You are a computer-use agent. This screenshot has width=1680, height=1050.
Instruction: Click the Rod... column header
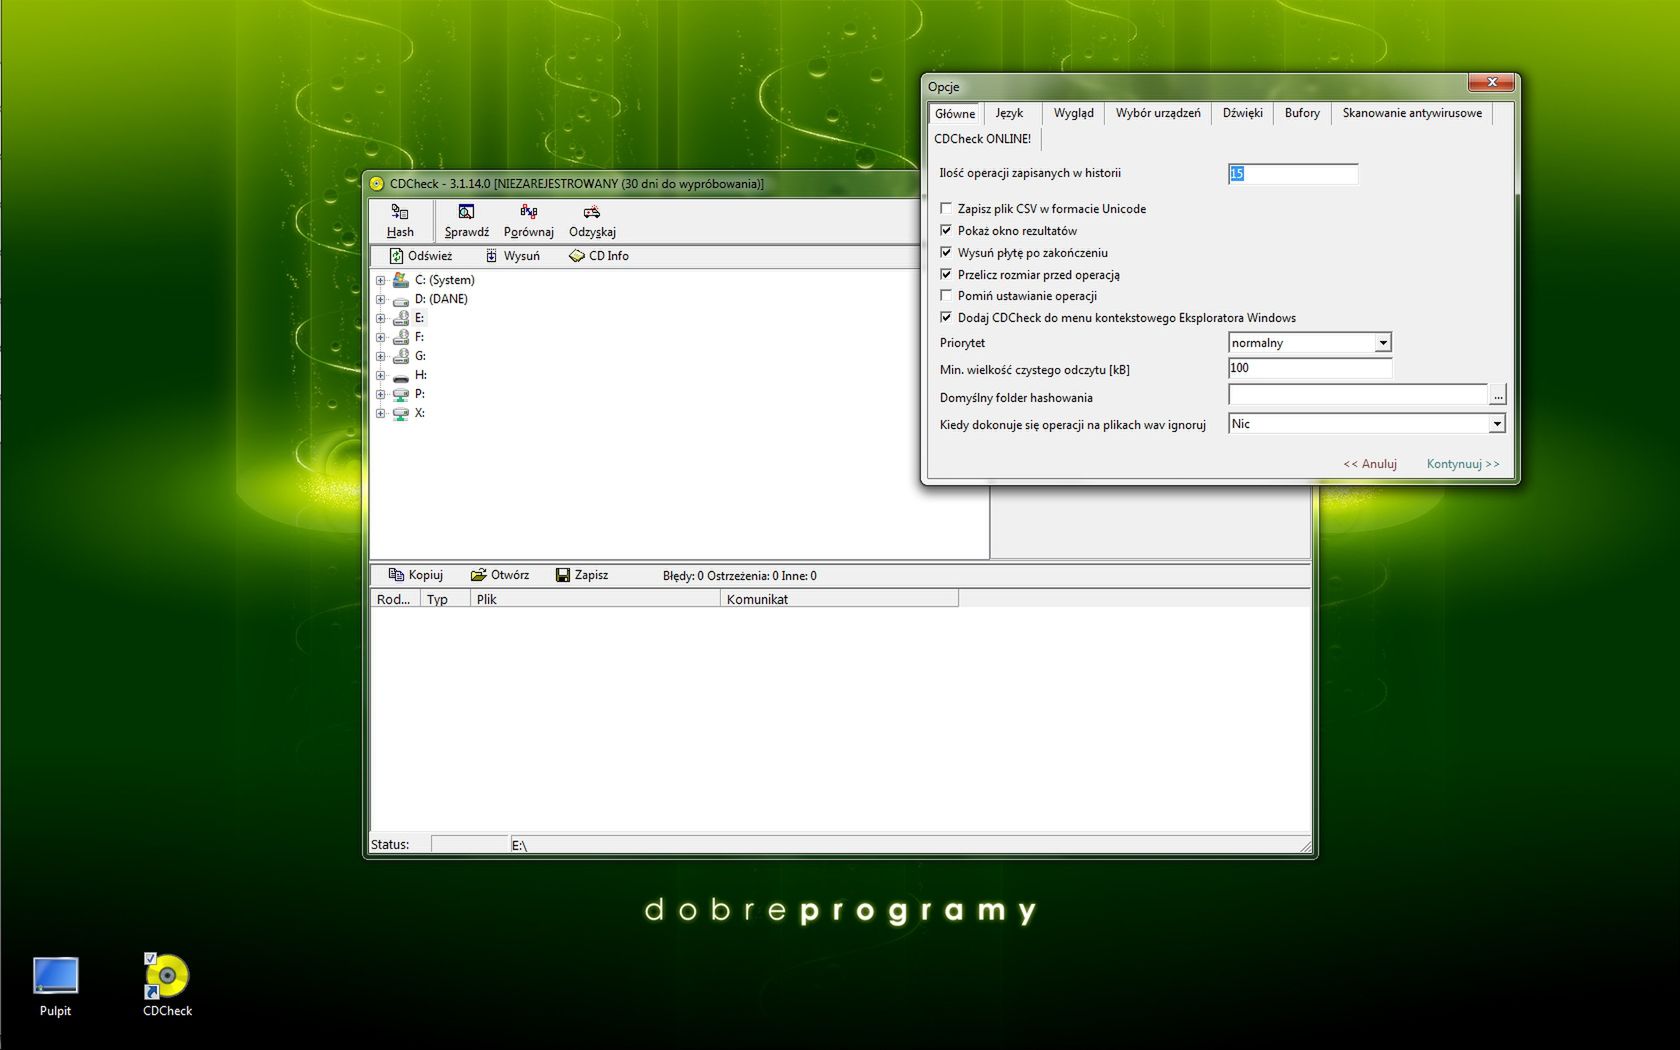tap(394, 599)
